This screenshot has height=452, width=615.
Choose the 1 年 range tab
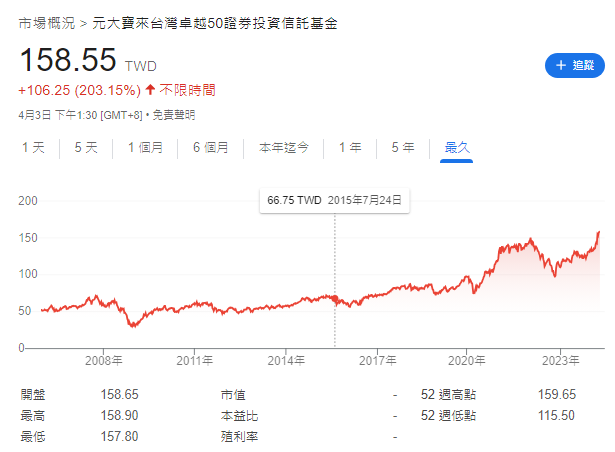tap(350, 148)
